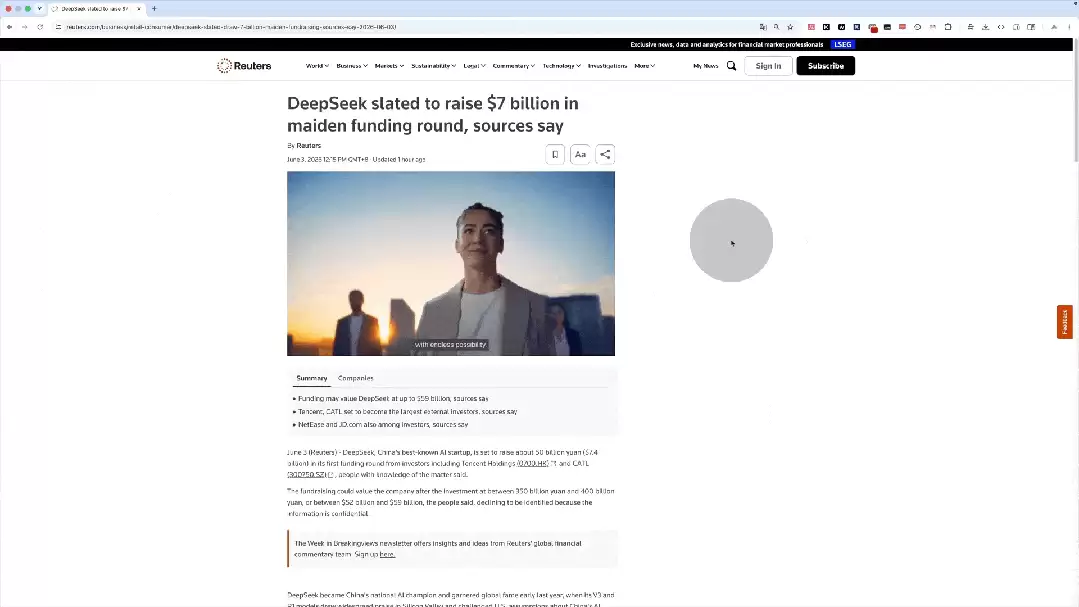Click the black W extension icon

(x=842, y=27)
